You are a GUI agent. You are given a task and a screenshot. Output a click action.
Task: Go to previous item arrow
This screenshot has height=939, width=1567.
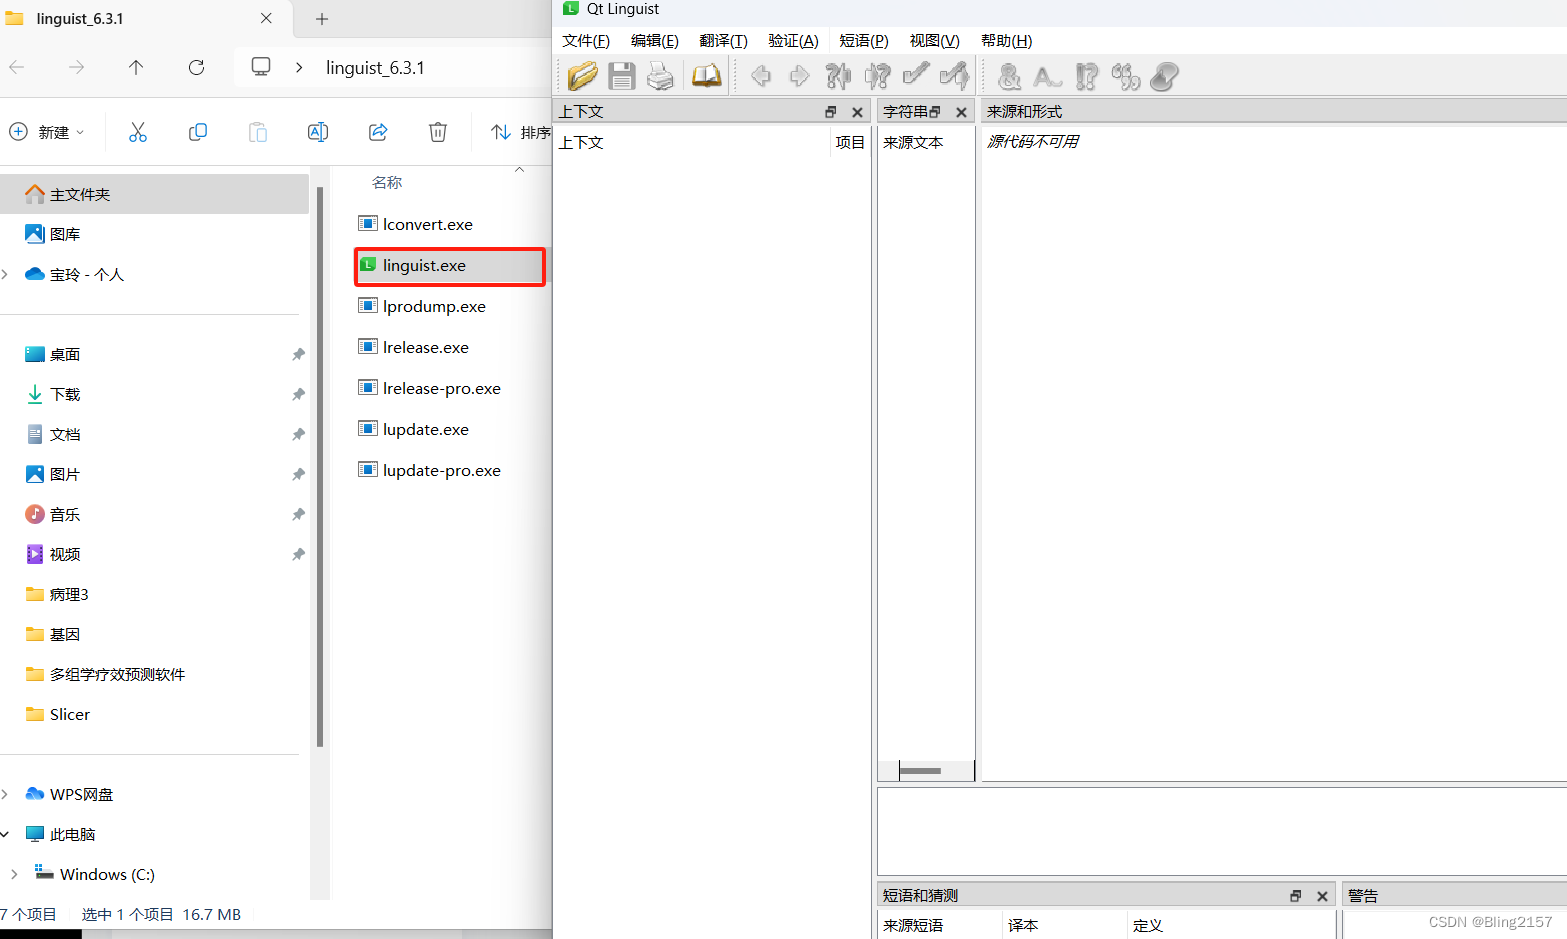761,76
